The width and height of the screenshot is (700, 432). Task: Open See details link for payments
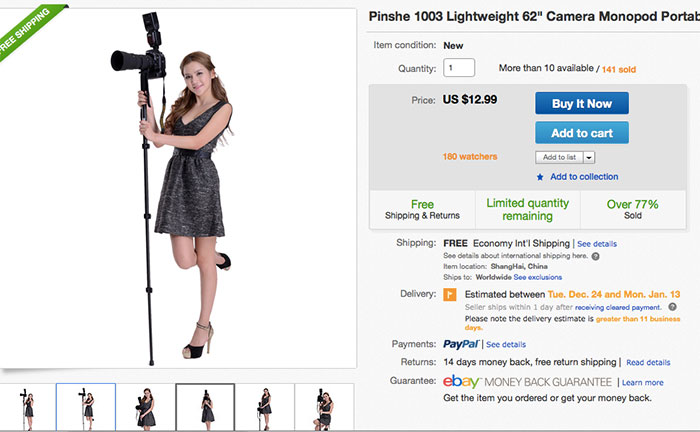[505, 344]
